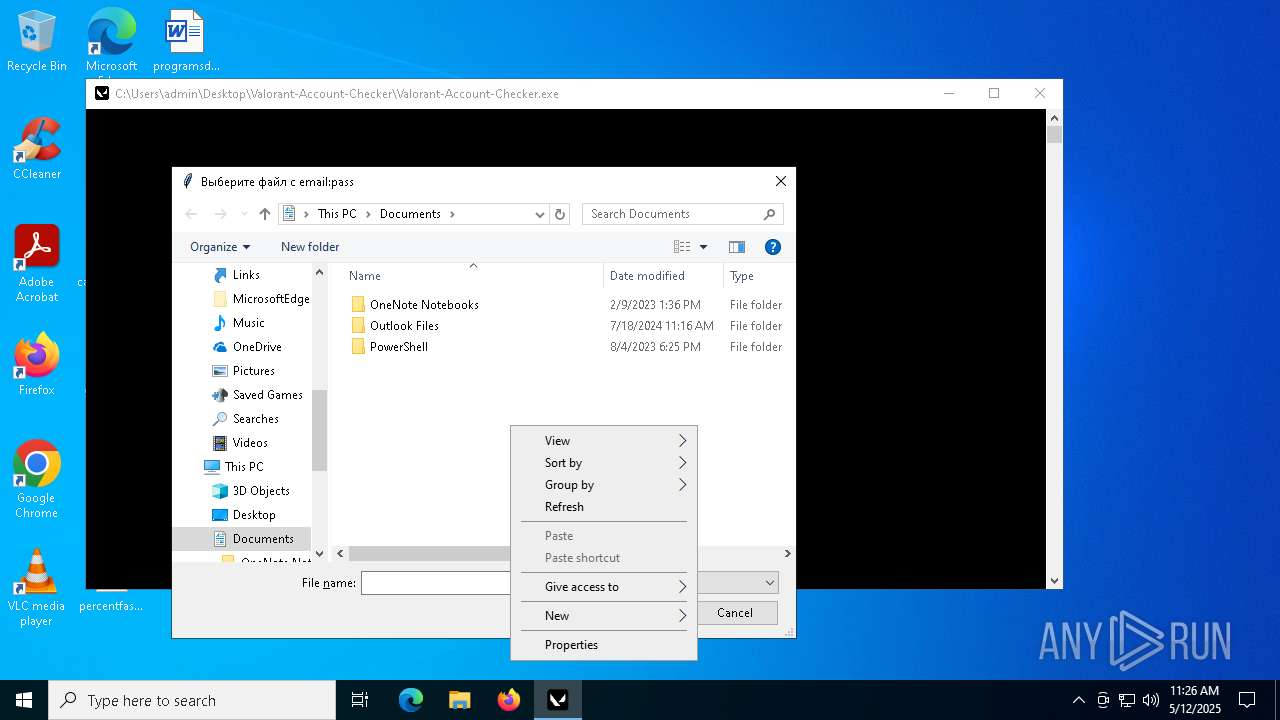Image resolution: width=1280 pixels, height=720 pixels.
Task: Open the notifications center icon
Action: click(1247, 700)
